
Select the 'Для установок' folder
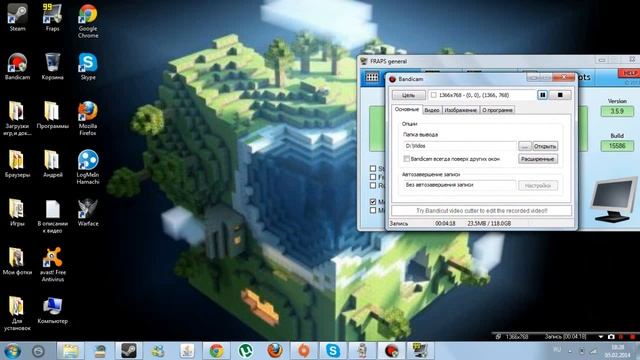[17, 313]
